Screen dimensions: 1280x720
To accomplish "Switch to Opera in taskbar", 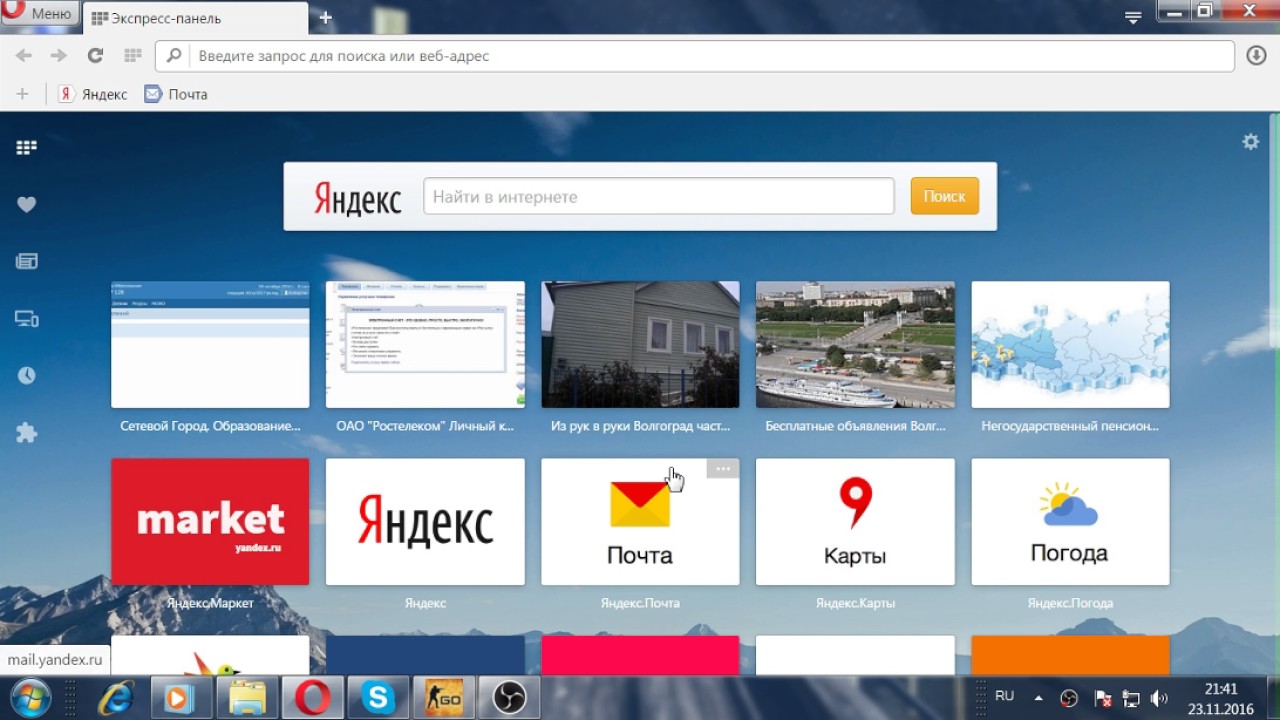I will (312, 697).
